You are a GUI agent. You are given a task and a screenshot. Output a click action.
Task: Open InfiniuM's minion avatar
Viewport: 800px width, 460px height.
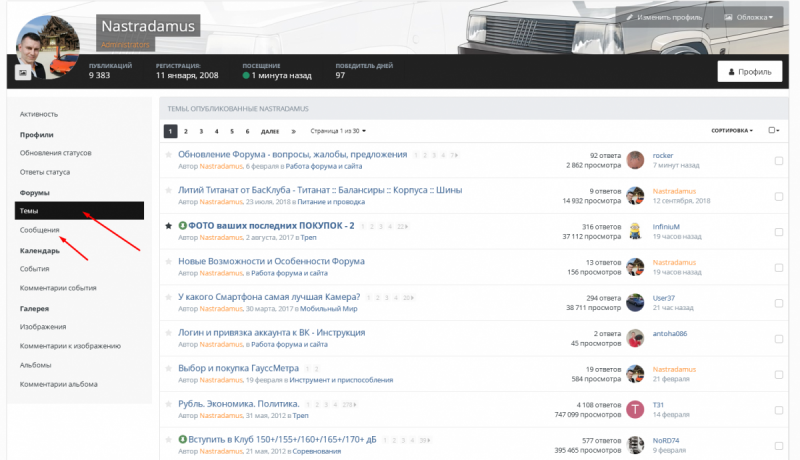tap(635, 232)
